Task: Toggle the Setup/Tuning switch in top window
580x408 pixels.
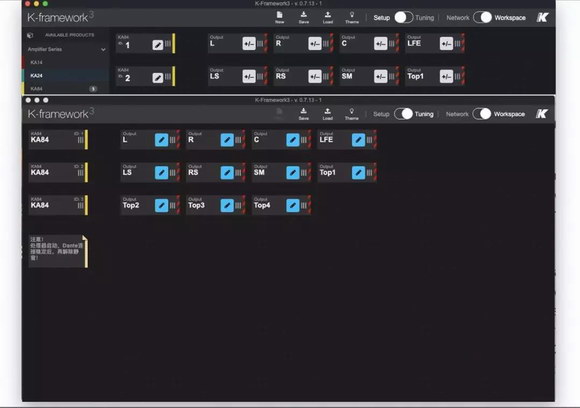Action: [404, 17]
